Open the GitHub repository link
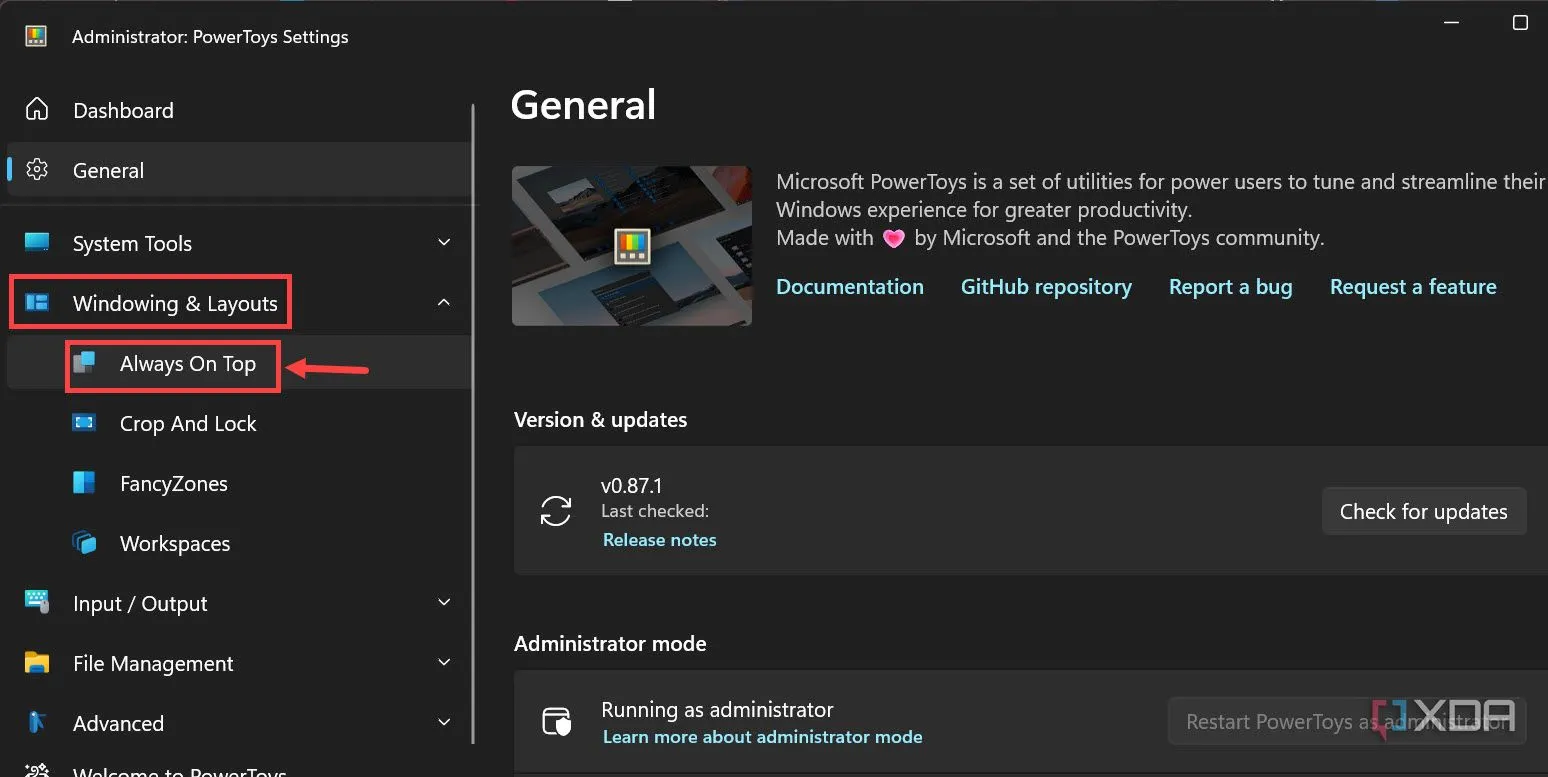The width and height of the screenshot is (1548, 777). (x=1046, y=287)
